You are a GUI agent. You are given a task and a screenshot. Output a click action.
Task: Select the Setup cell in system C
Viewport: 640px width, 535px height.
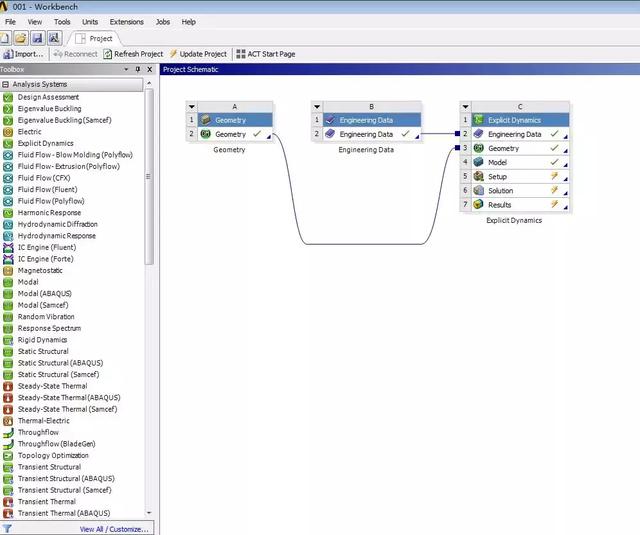[x=520, y=177]
